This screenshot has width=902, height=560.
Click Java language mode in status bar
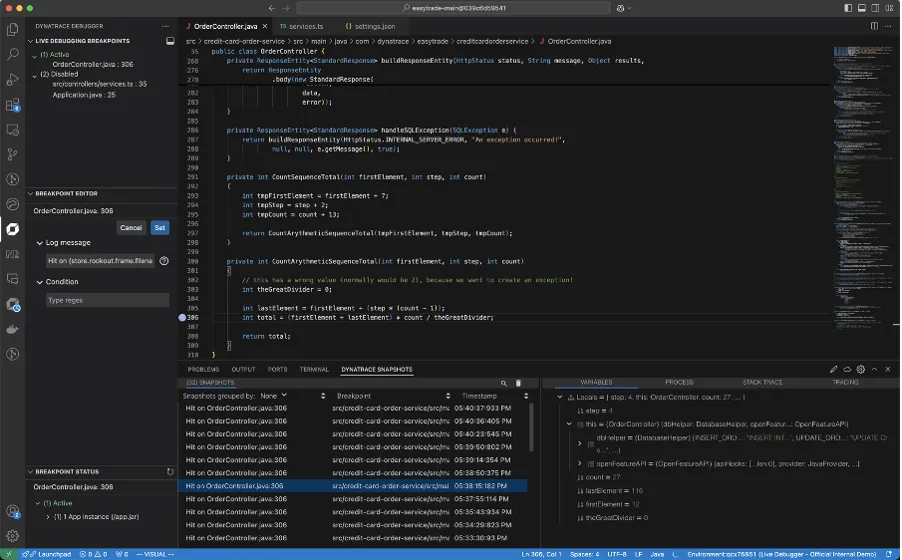(x=657, y=554)
